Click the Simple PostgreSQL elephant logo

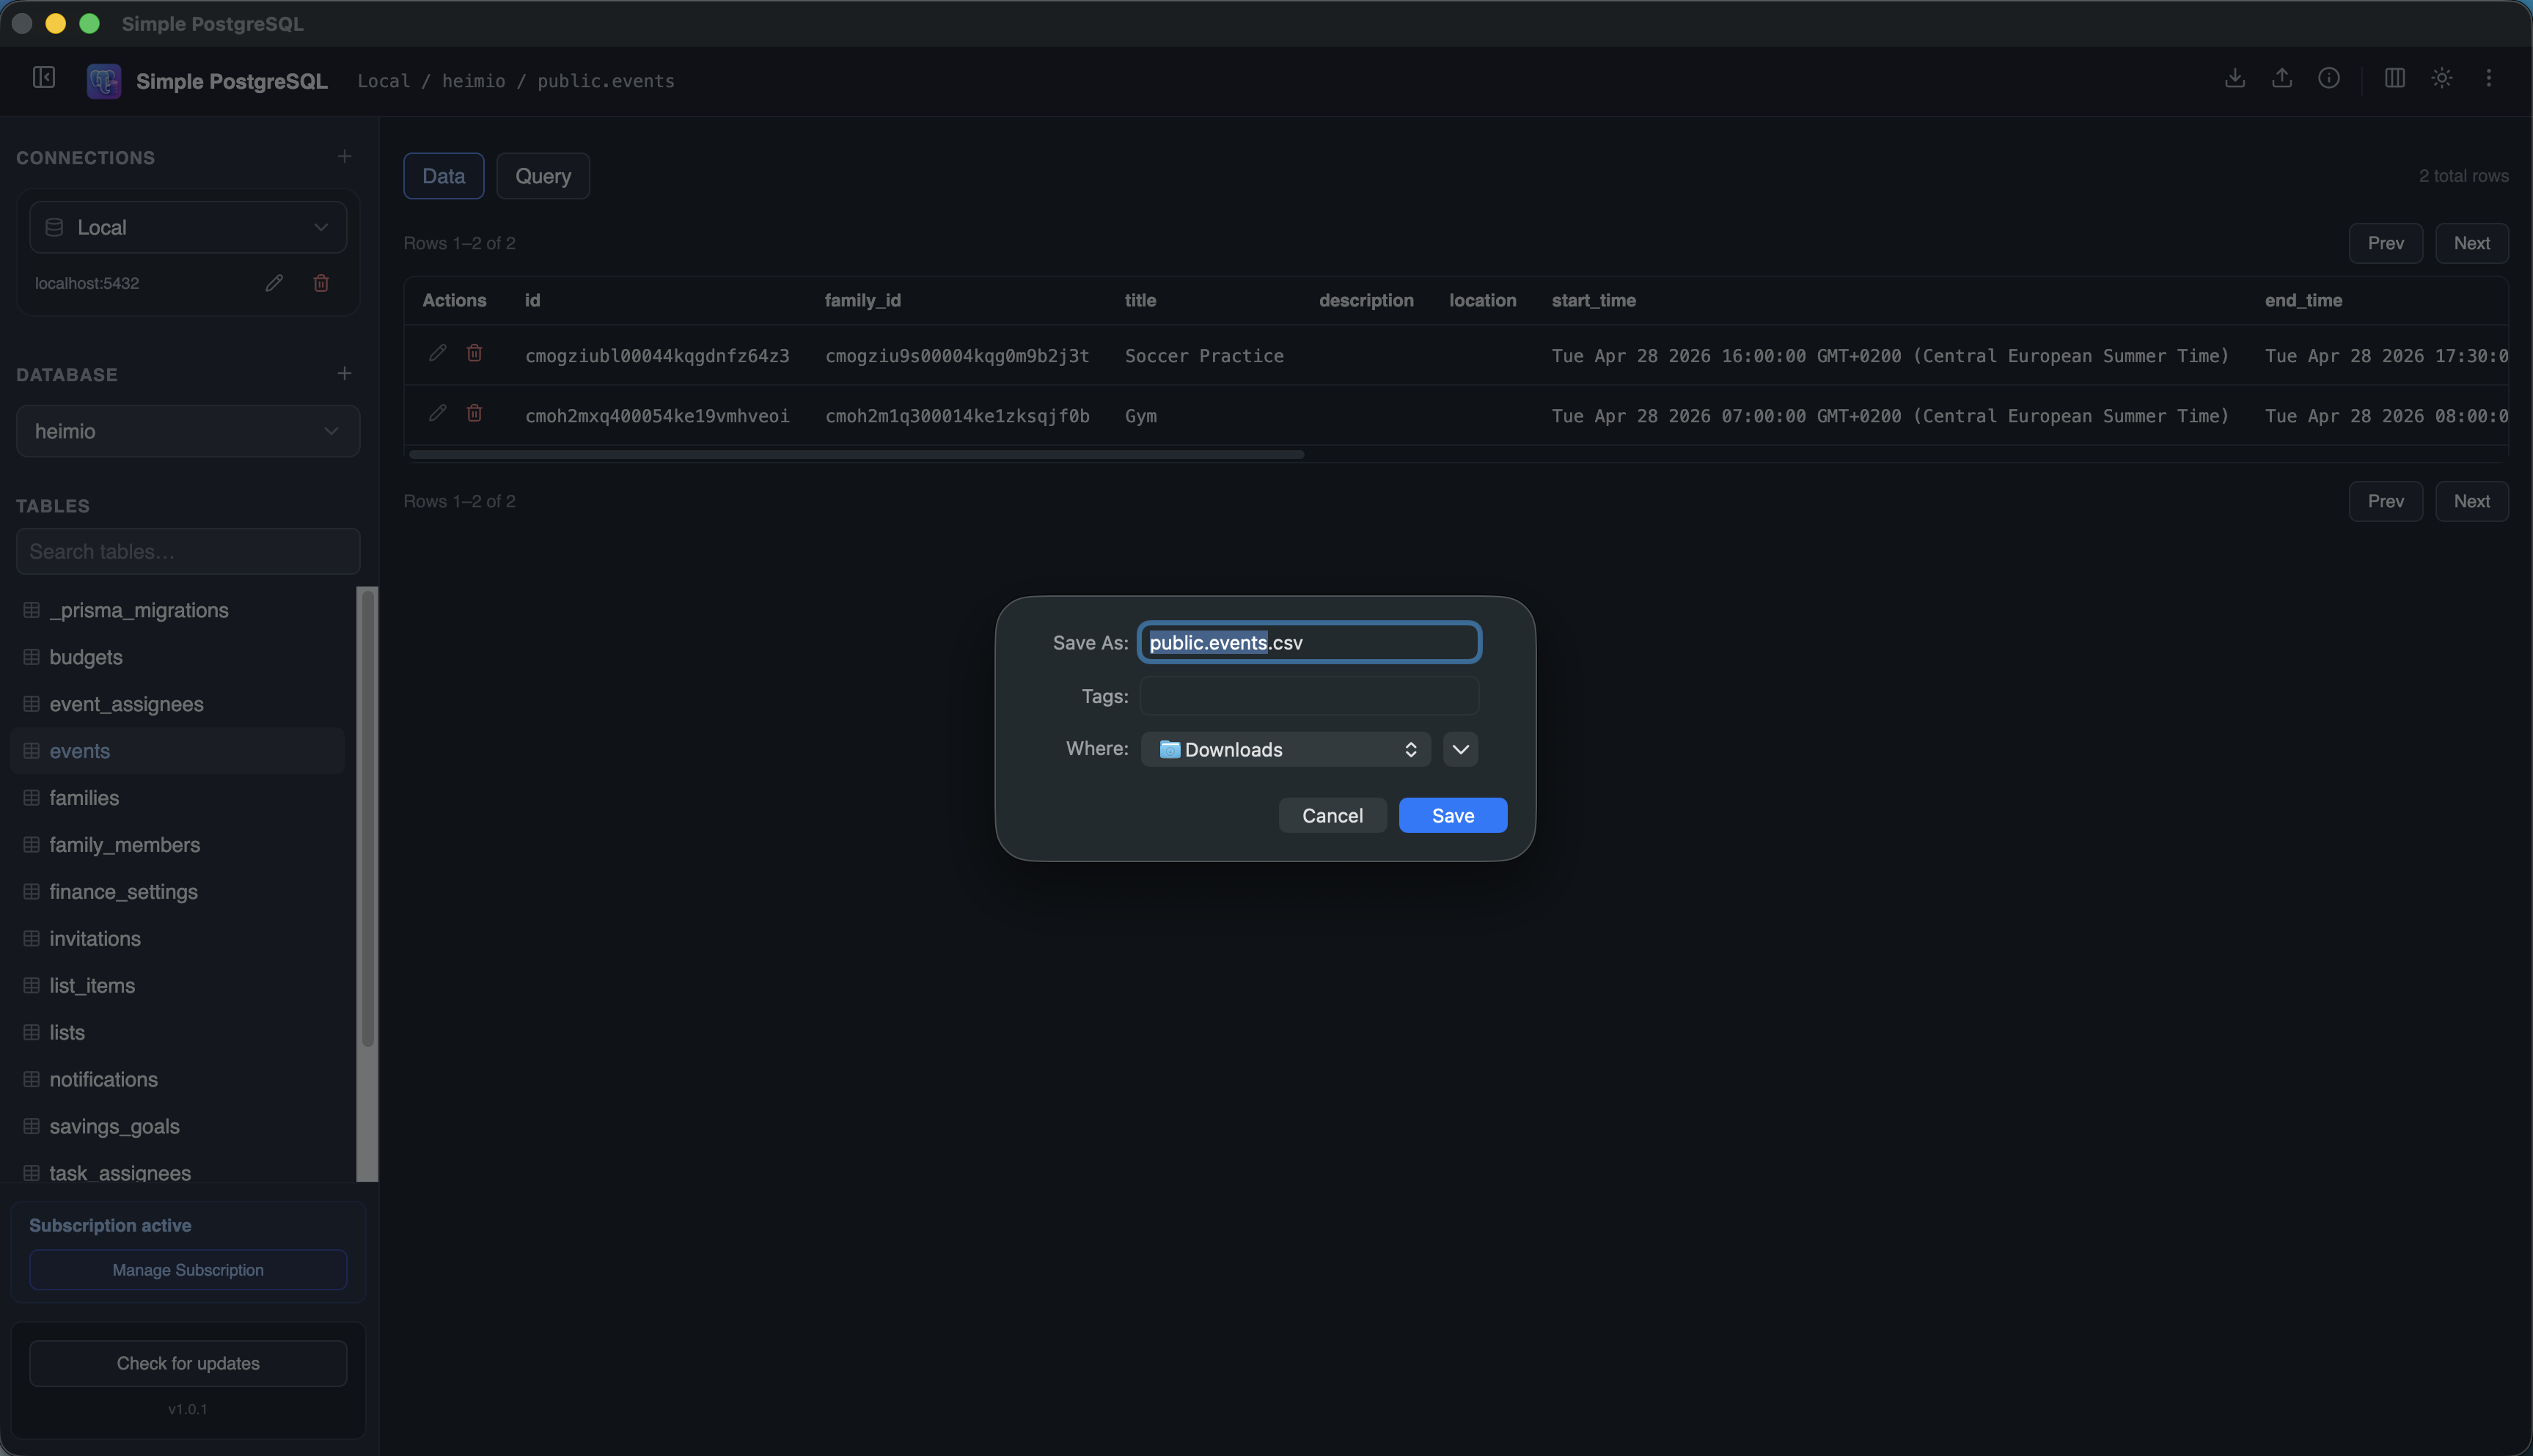104,81
